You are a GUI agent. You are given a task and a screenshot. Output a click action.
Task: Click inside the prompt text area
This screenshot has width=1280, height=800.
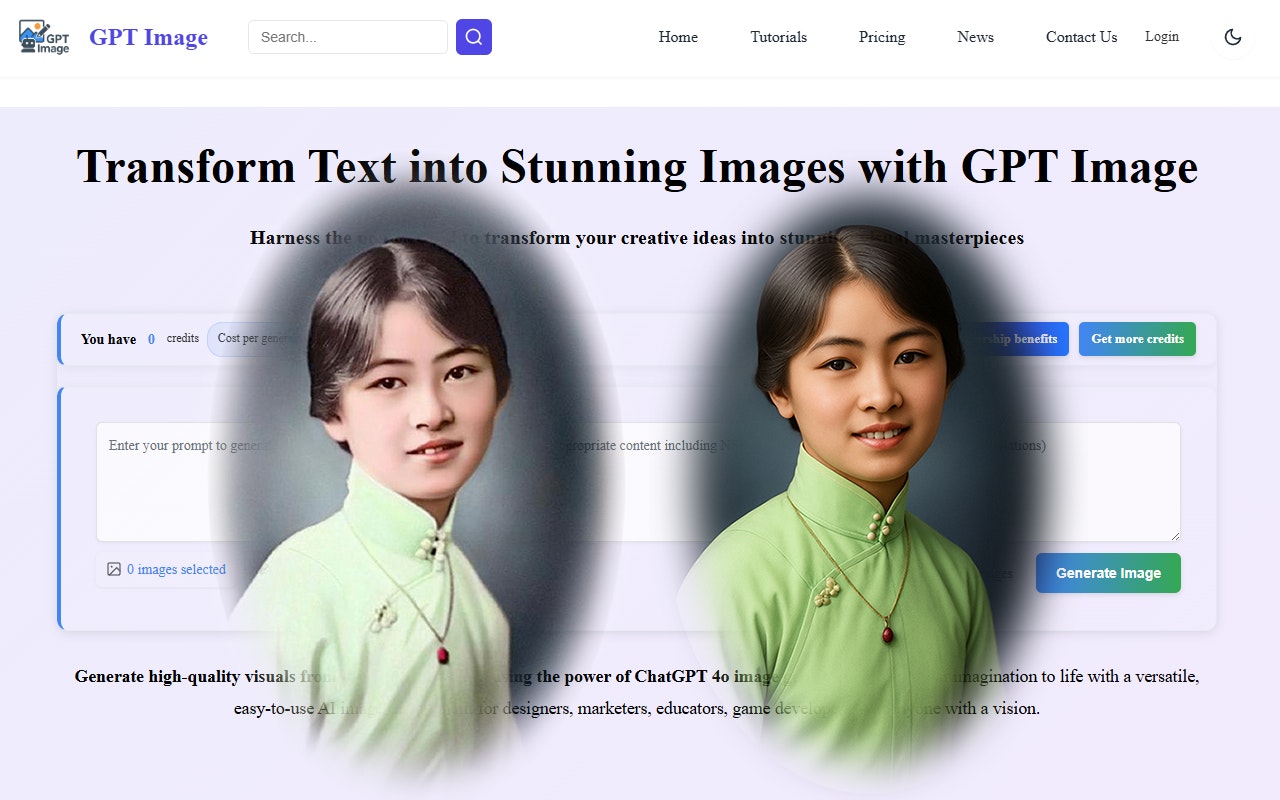coord(638,482)
